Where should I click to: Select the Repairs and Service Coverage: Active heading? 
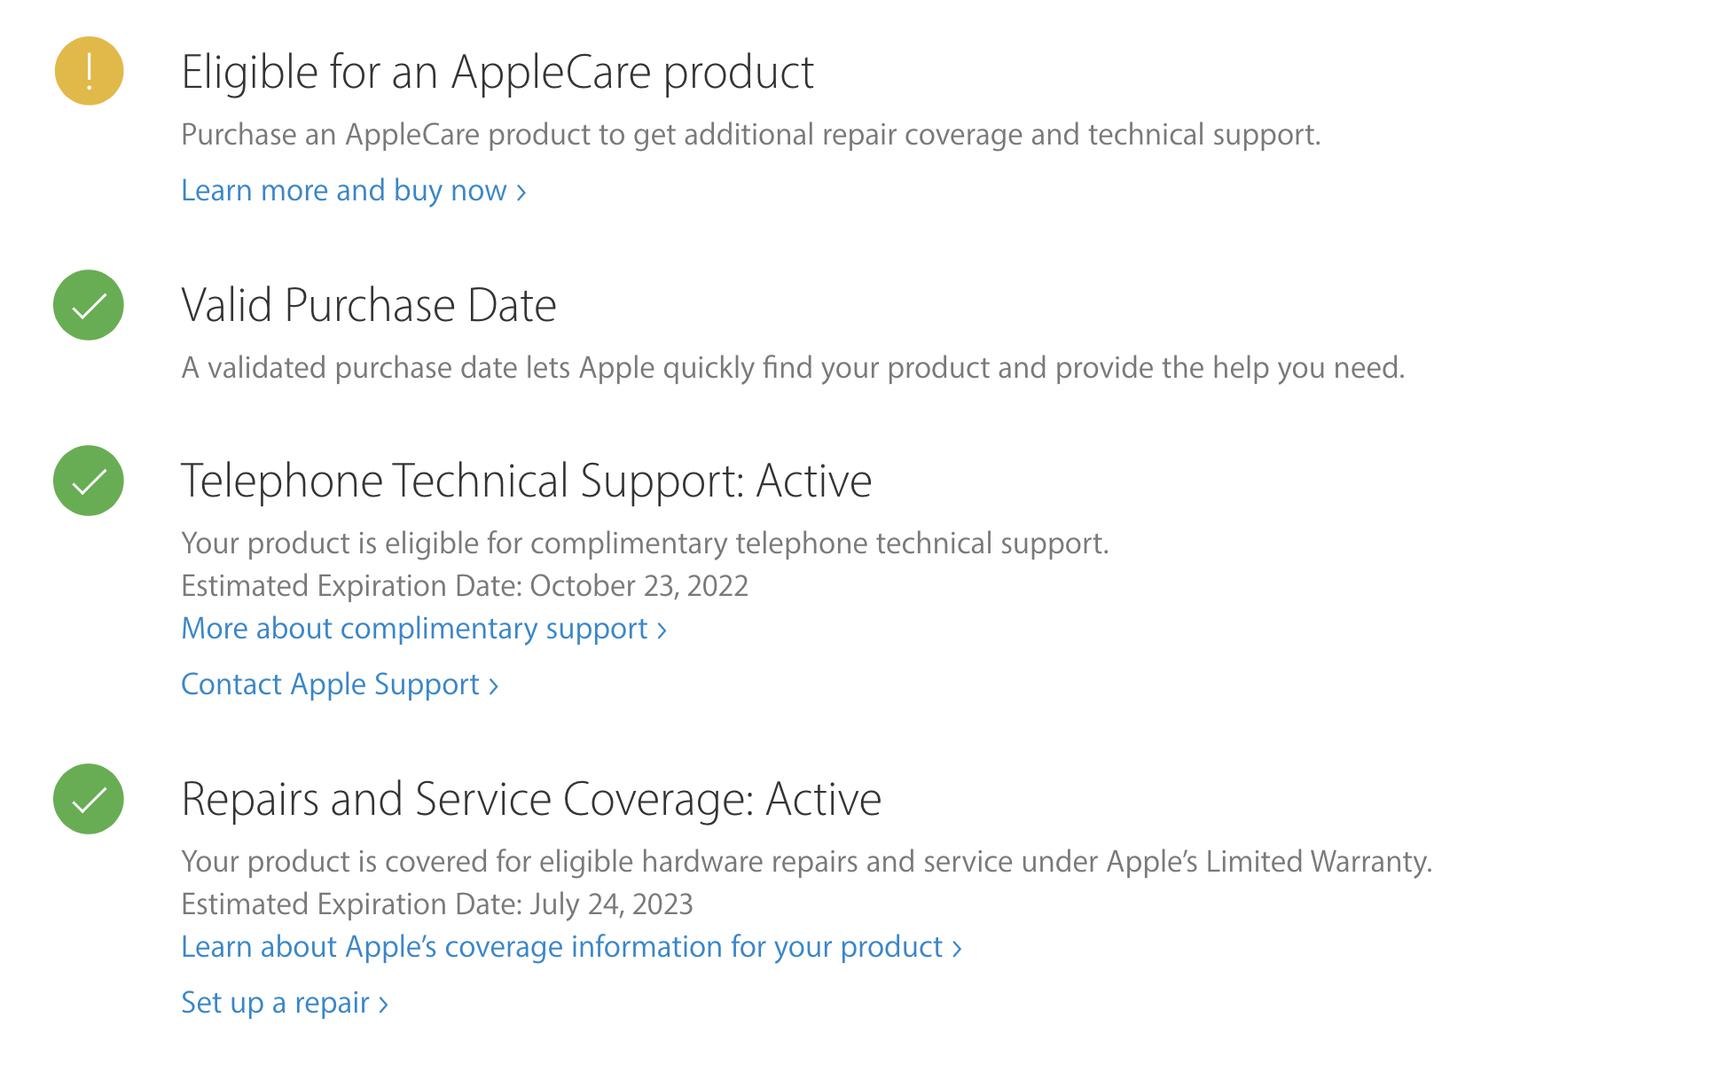tap(531, 799)
